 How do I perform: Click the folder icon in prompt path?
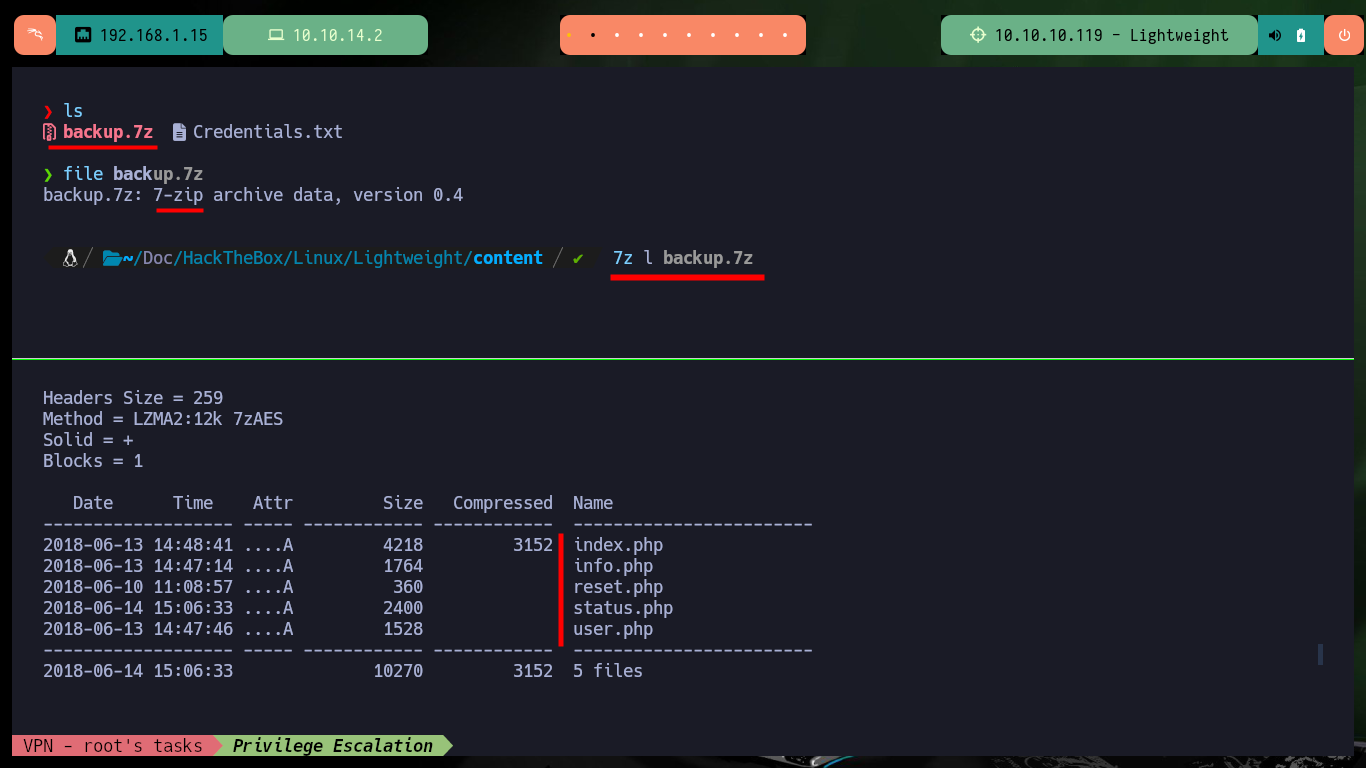tap(112, 258)
